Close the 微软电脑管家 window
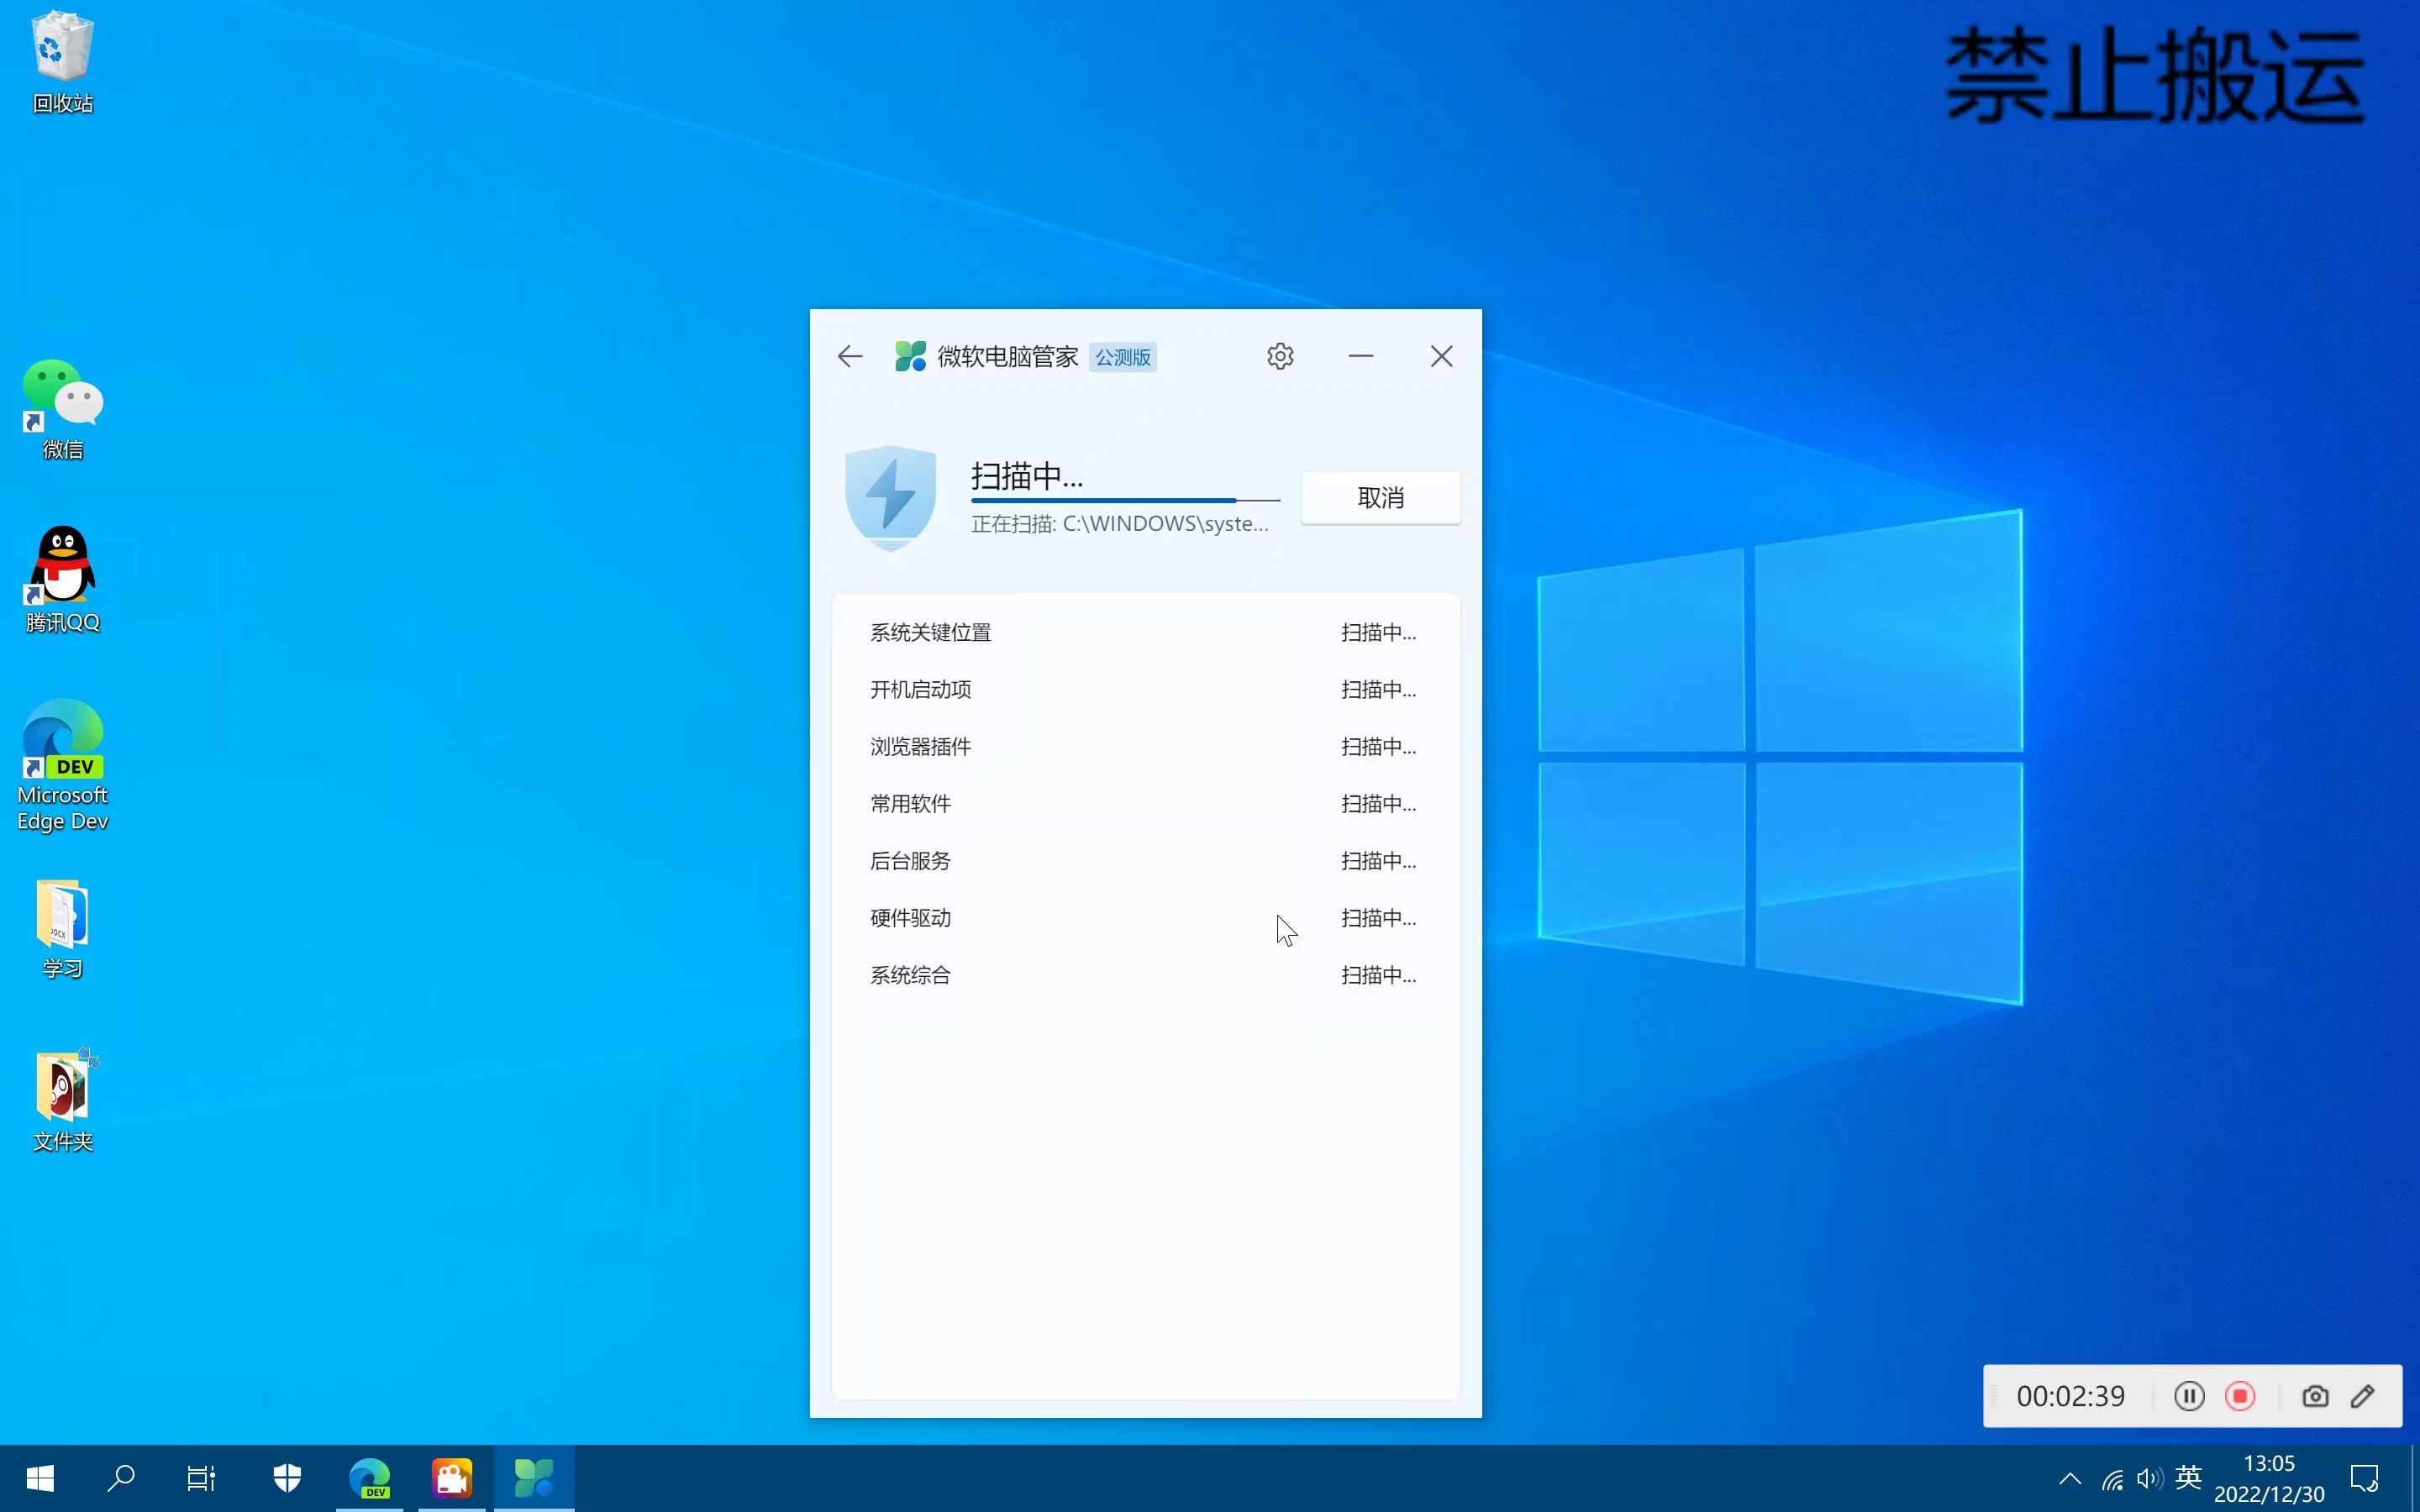Viewport: 2420px width, 1512px height. pyautogui.click(x=1441, y=356)
